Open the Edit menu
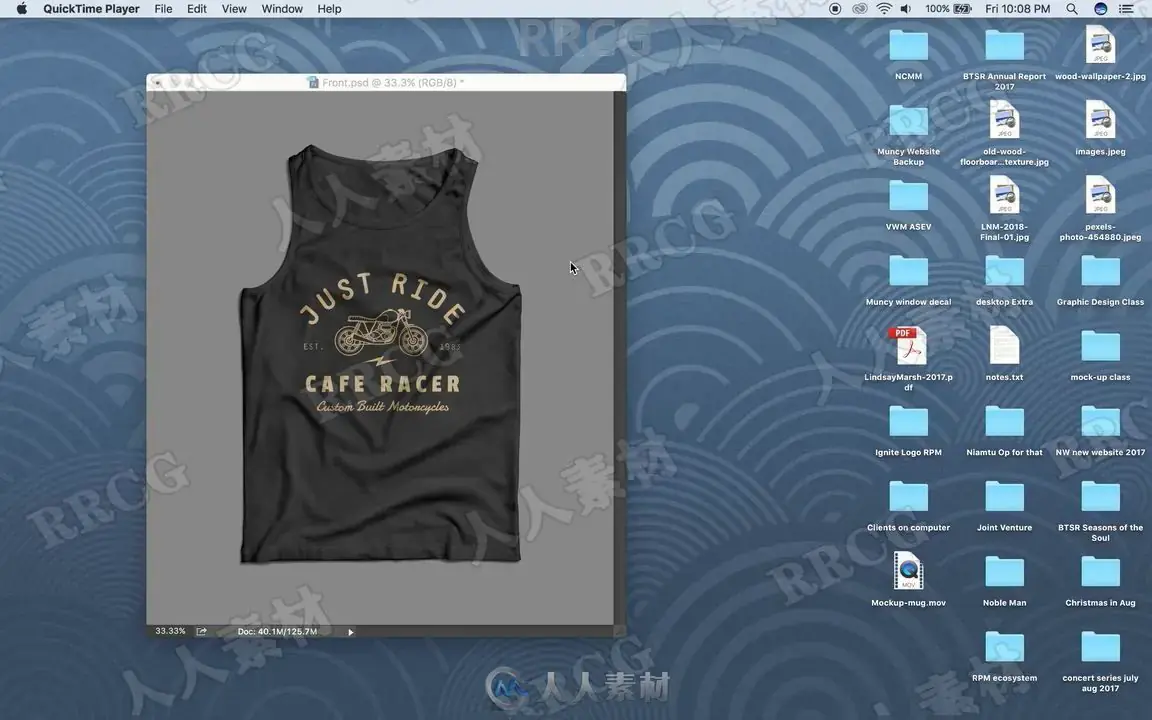 (x=196, y=9)
